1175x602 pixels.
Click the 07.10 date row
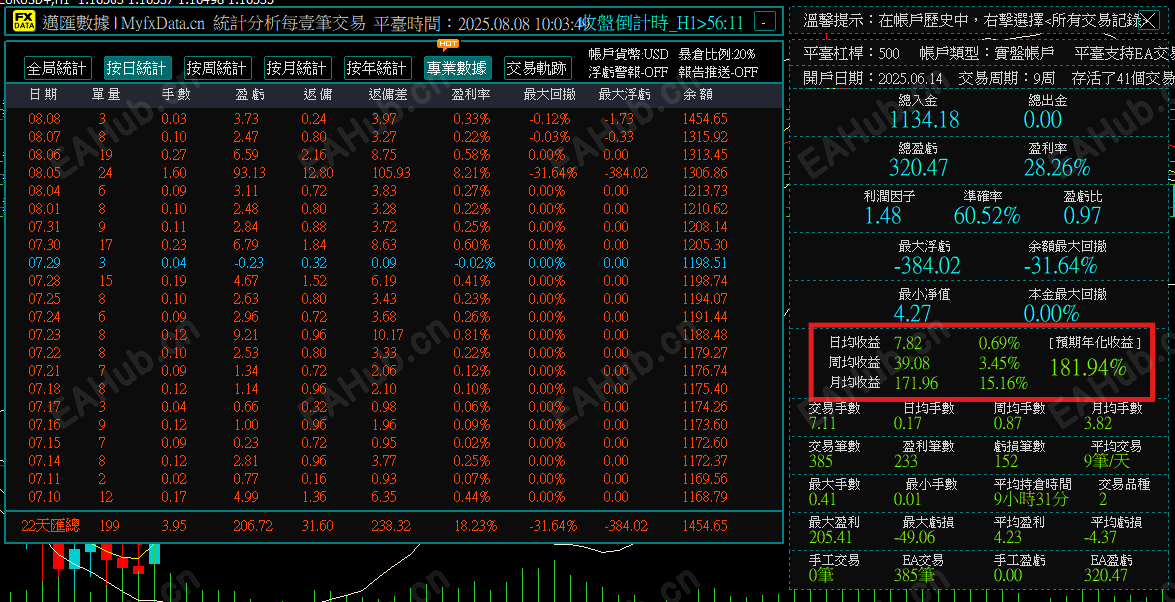[x=393, y=496]
